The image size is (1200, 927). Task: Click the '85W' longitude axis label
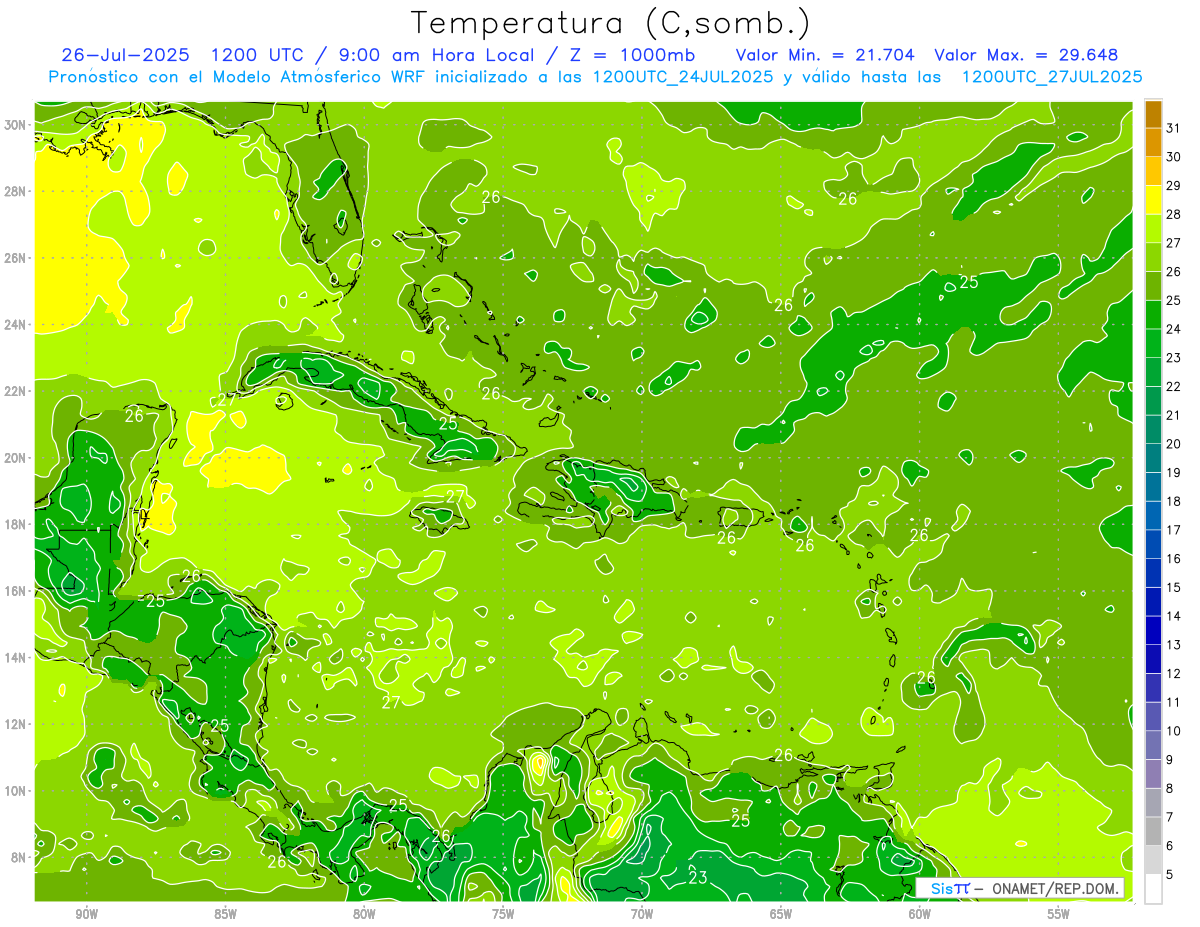[225, 913]
